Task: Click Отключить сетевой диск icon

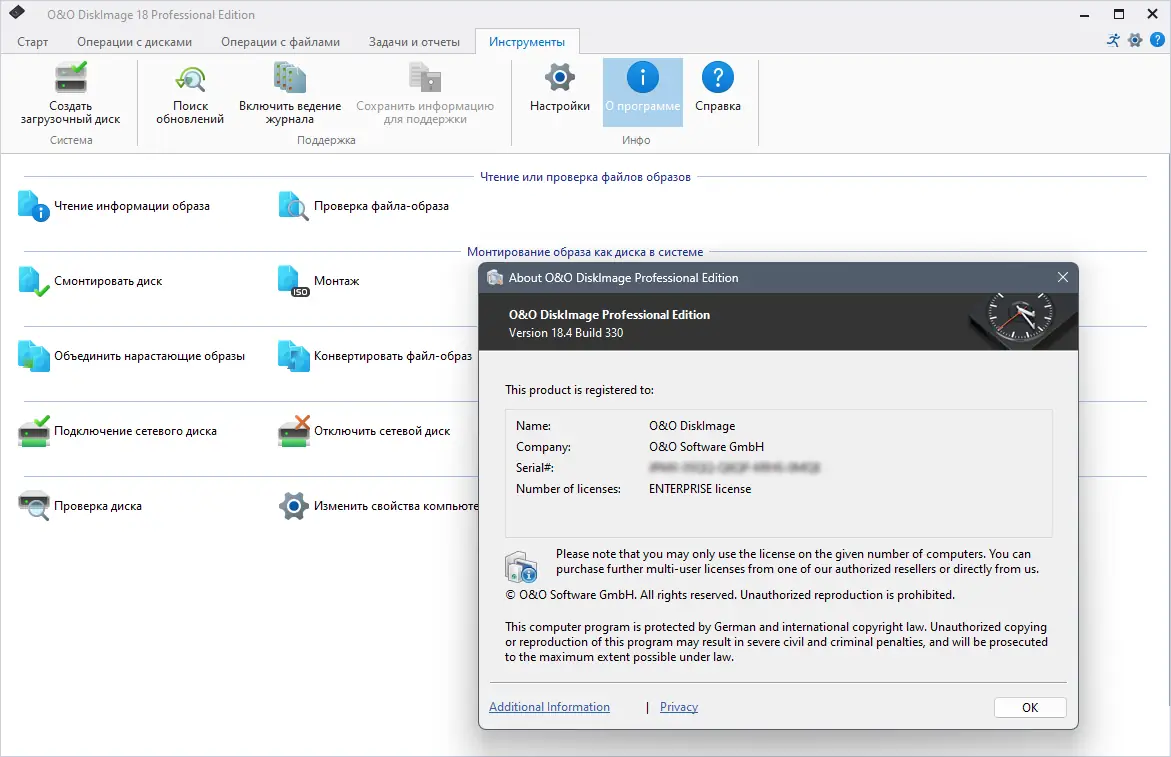Action: click(293, 431)
